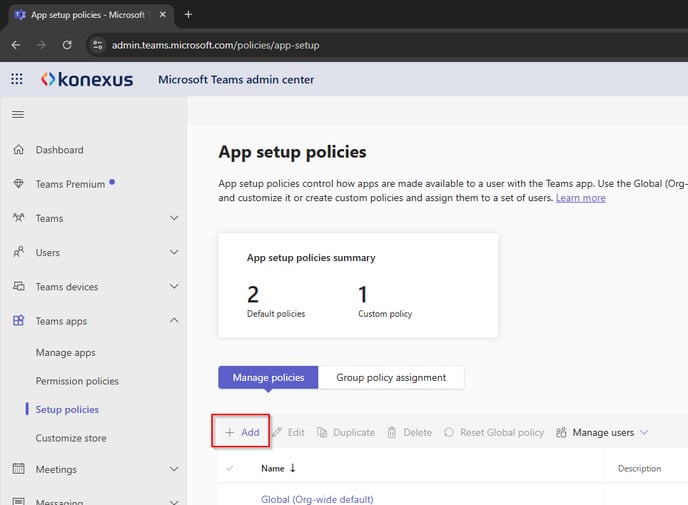Toggle the select-all checkmark in table header

point(229,468)
